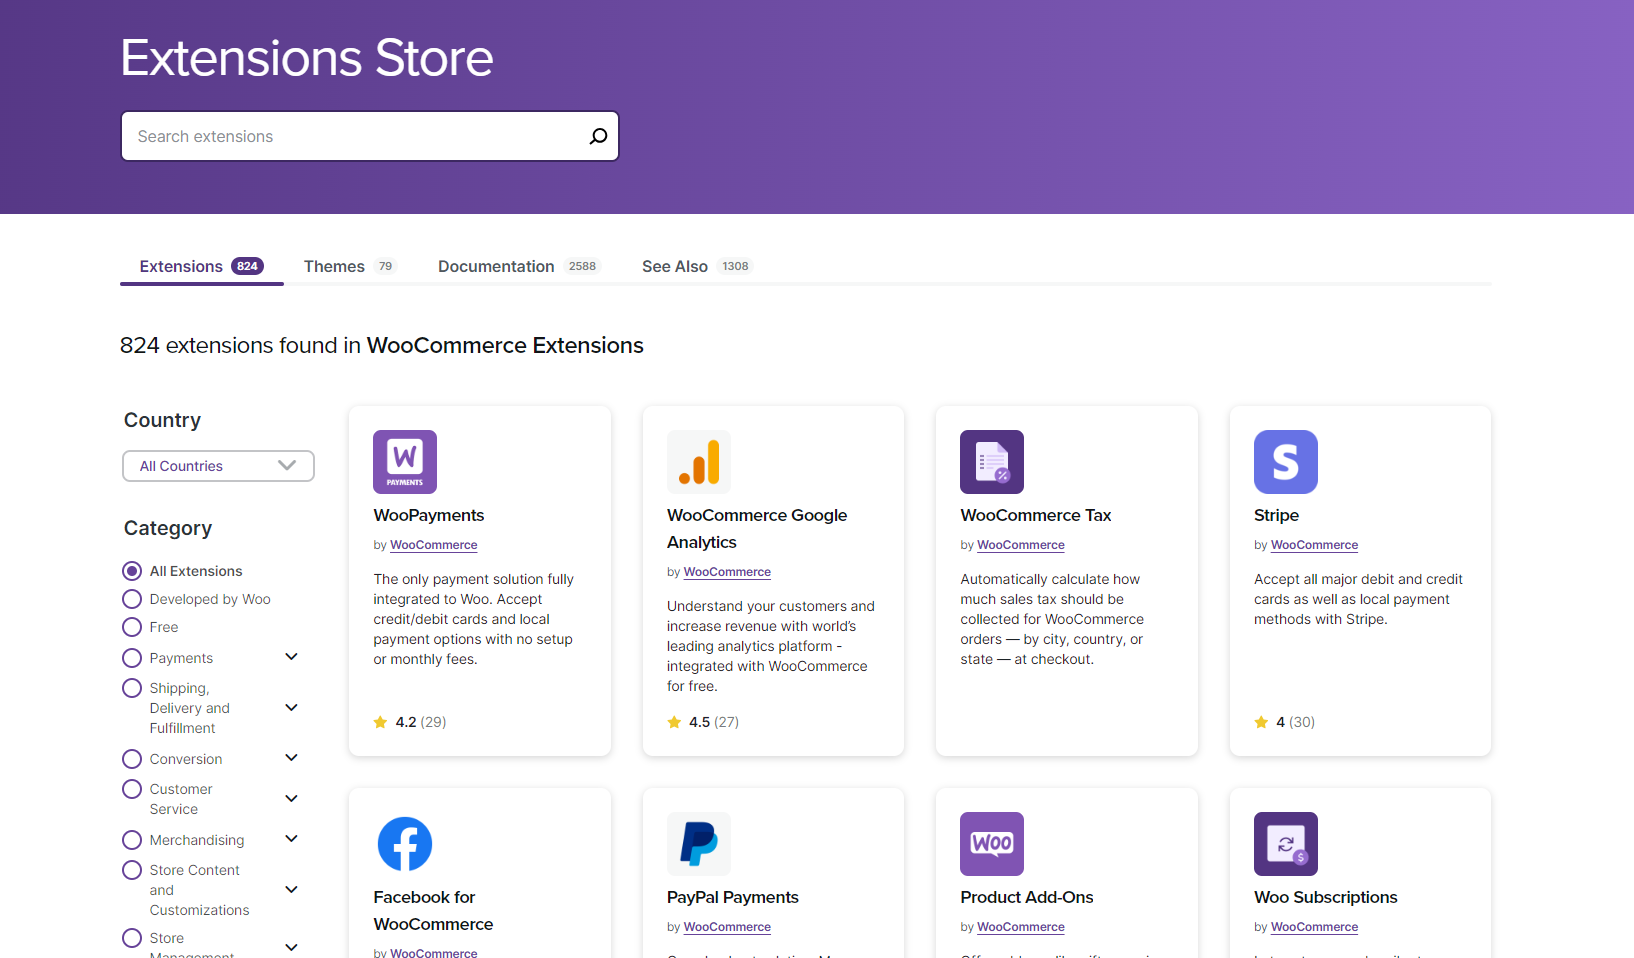Click the WooCommerce Tax description text
1634x958 pixels.
pyautogui.click(x=1052, y=619)
